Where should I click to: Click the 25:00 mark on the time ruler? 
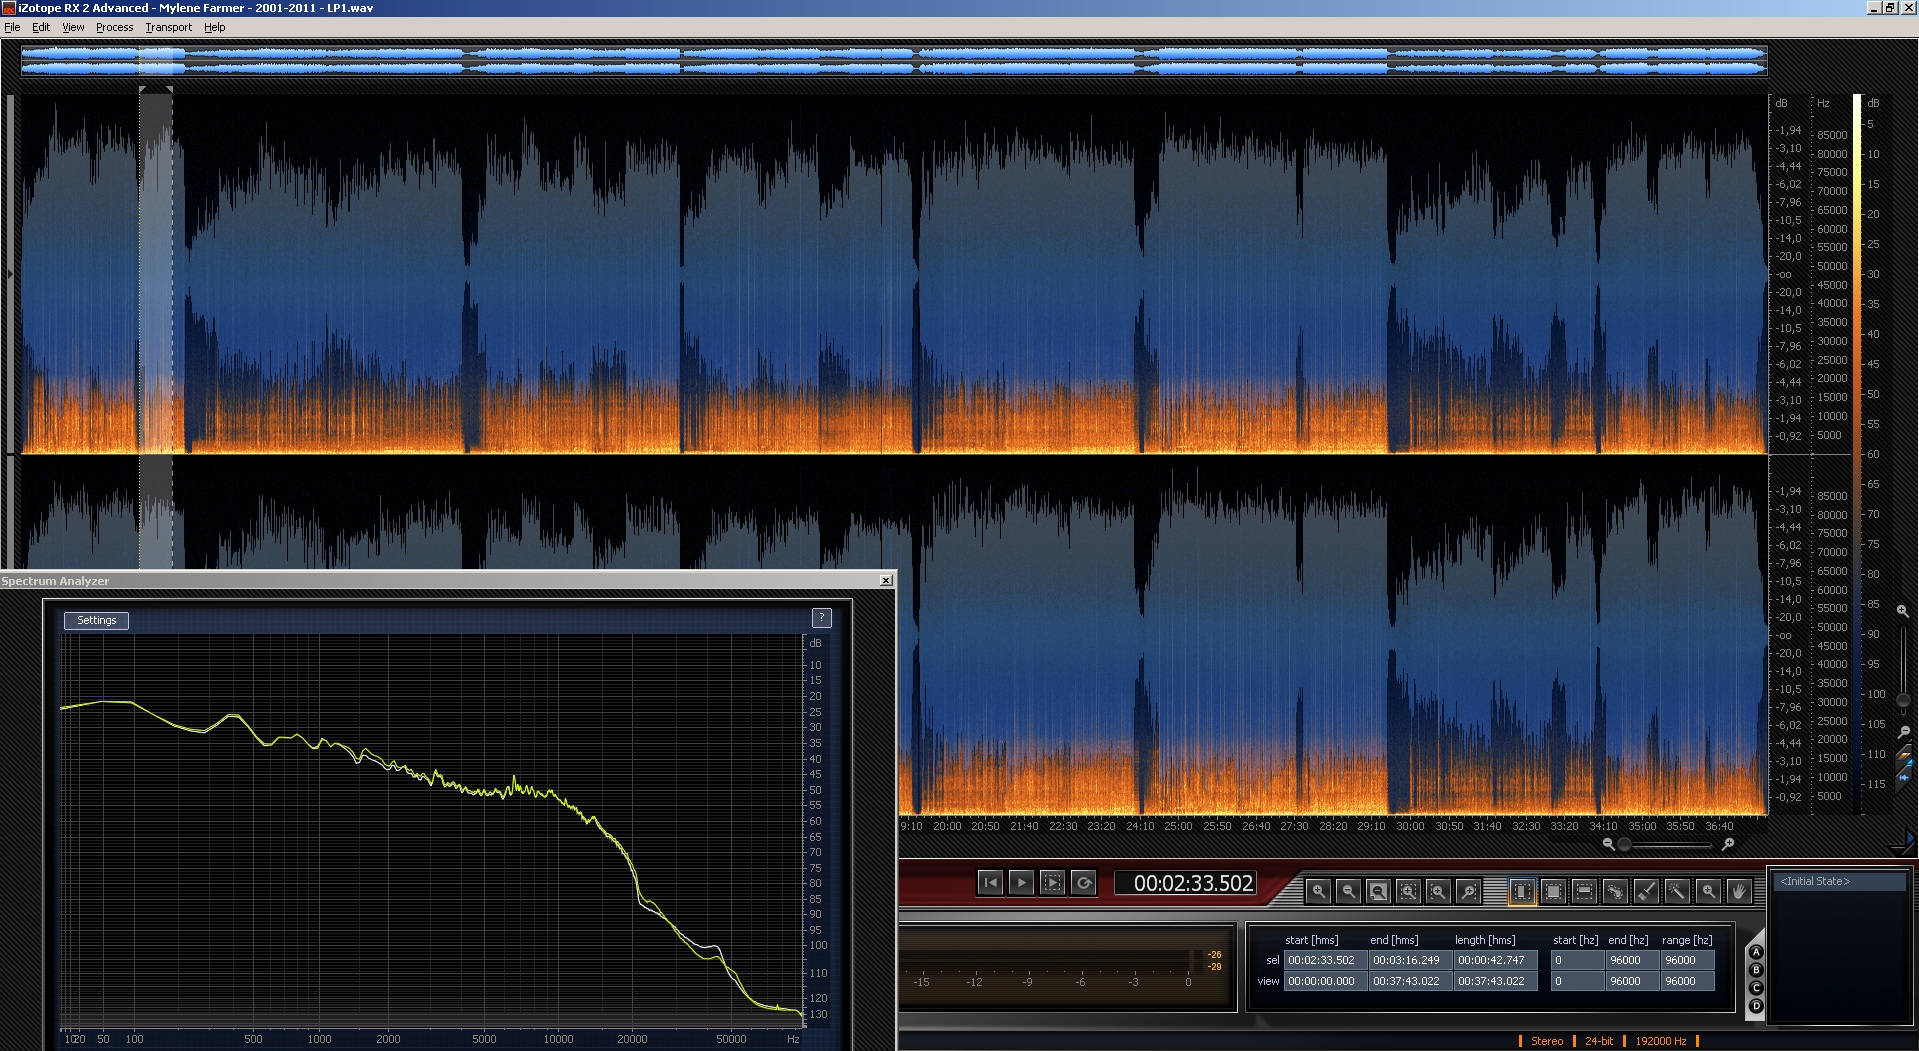point(1178,826)
